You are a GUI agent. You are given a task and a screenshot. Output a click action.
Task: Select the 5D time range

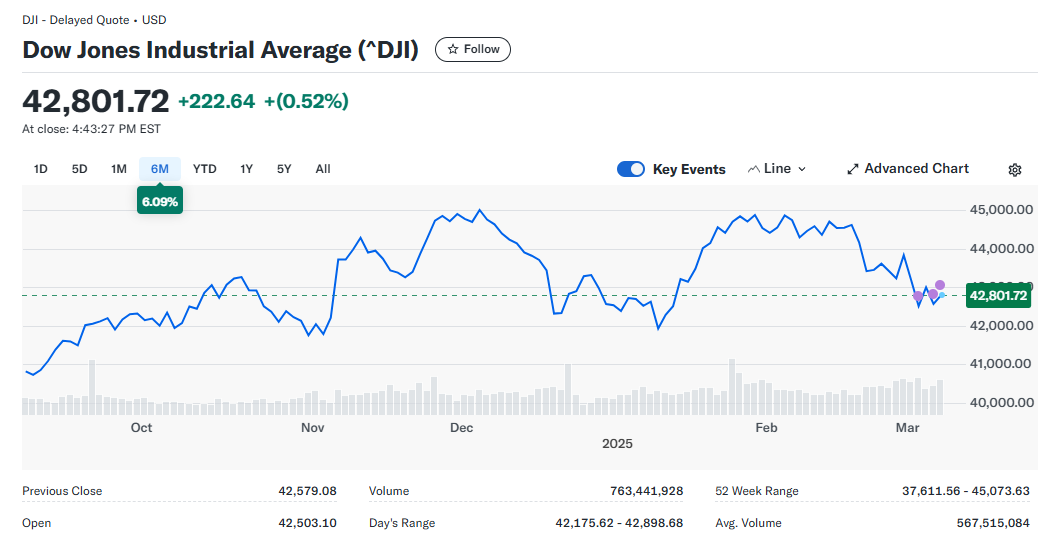point(80,169)
